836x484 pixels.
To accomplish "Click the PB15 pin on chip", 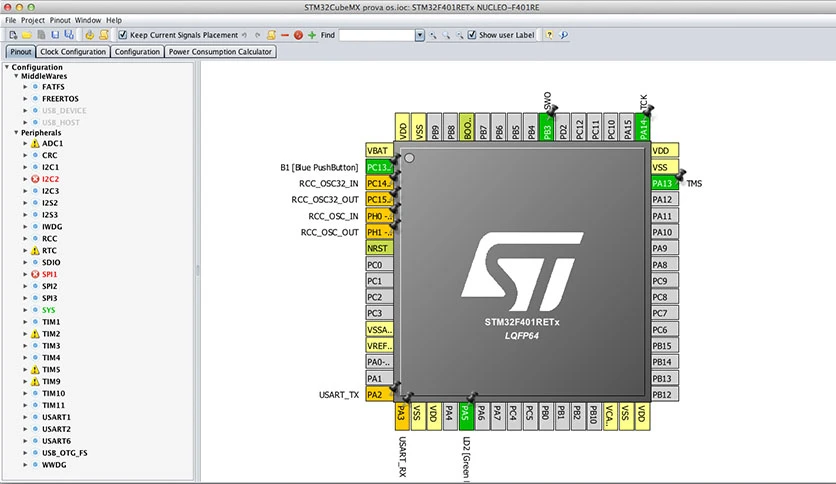I will [x=665, y=345].
